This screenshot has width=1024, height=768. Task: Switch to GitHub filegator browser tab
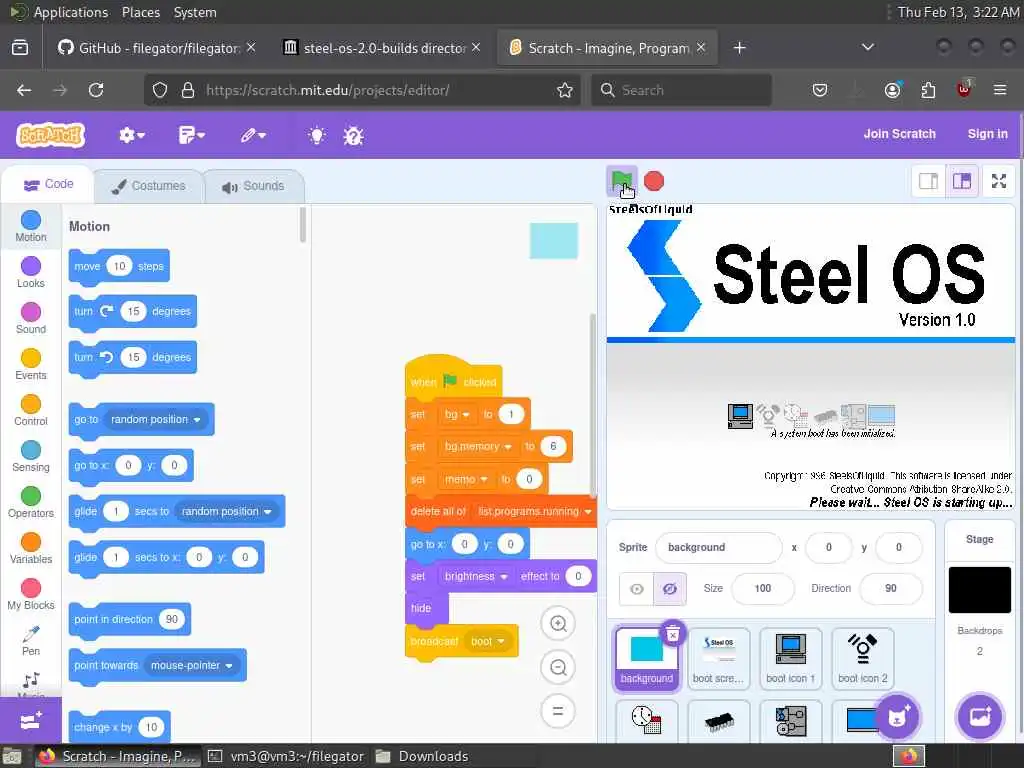click(x=157, y=48)
